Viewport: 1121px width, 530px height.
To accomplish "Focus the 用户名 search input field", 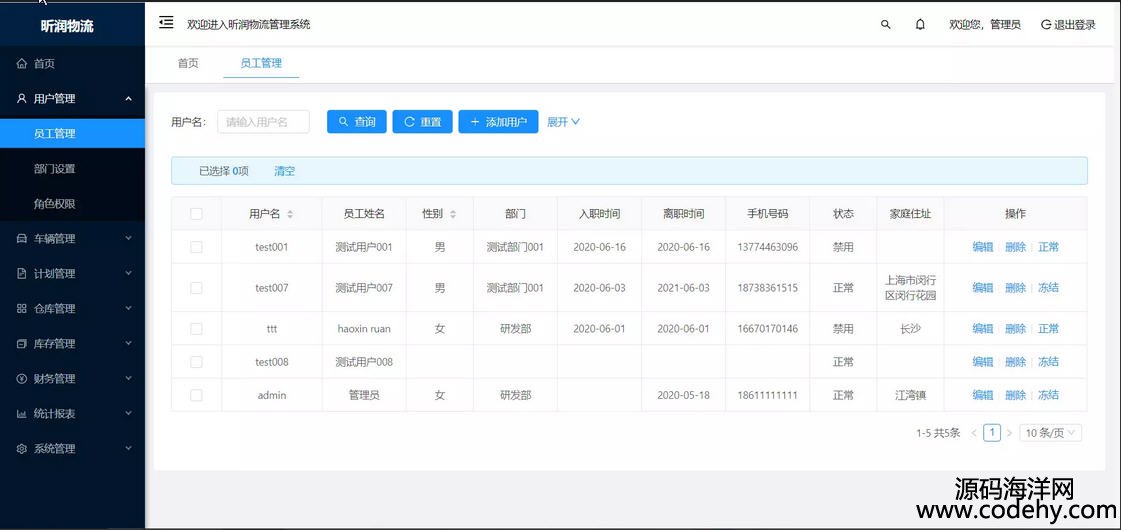I will [263, 122].
